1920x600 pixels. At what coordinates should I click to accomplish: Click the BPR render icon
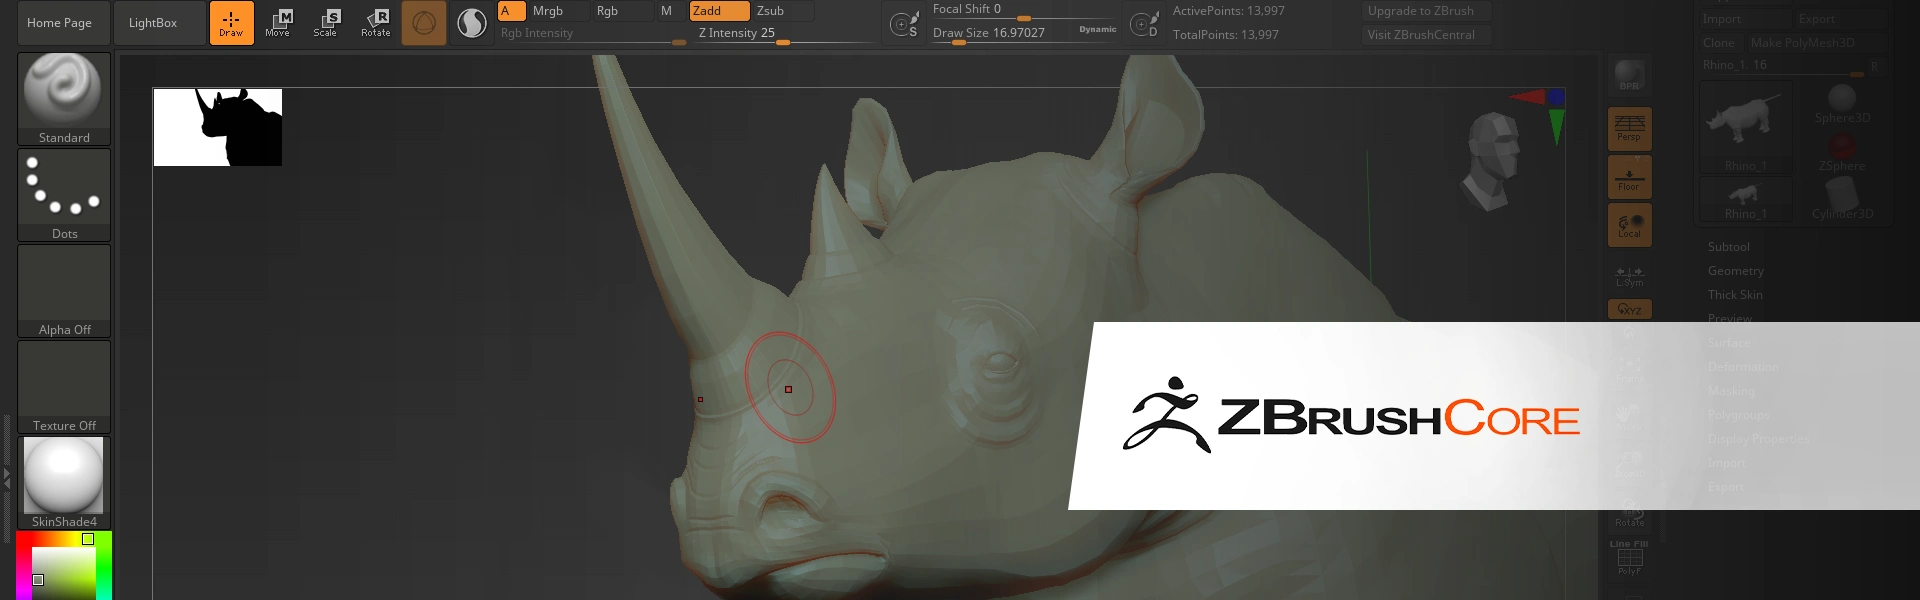coord(1629,76)
